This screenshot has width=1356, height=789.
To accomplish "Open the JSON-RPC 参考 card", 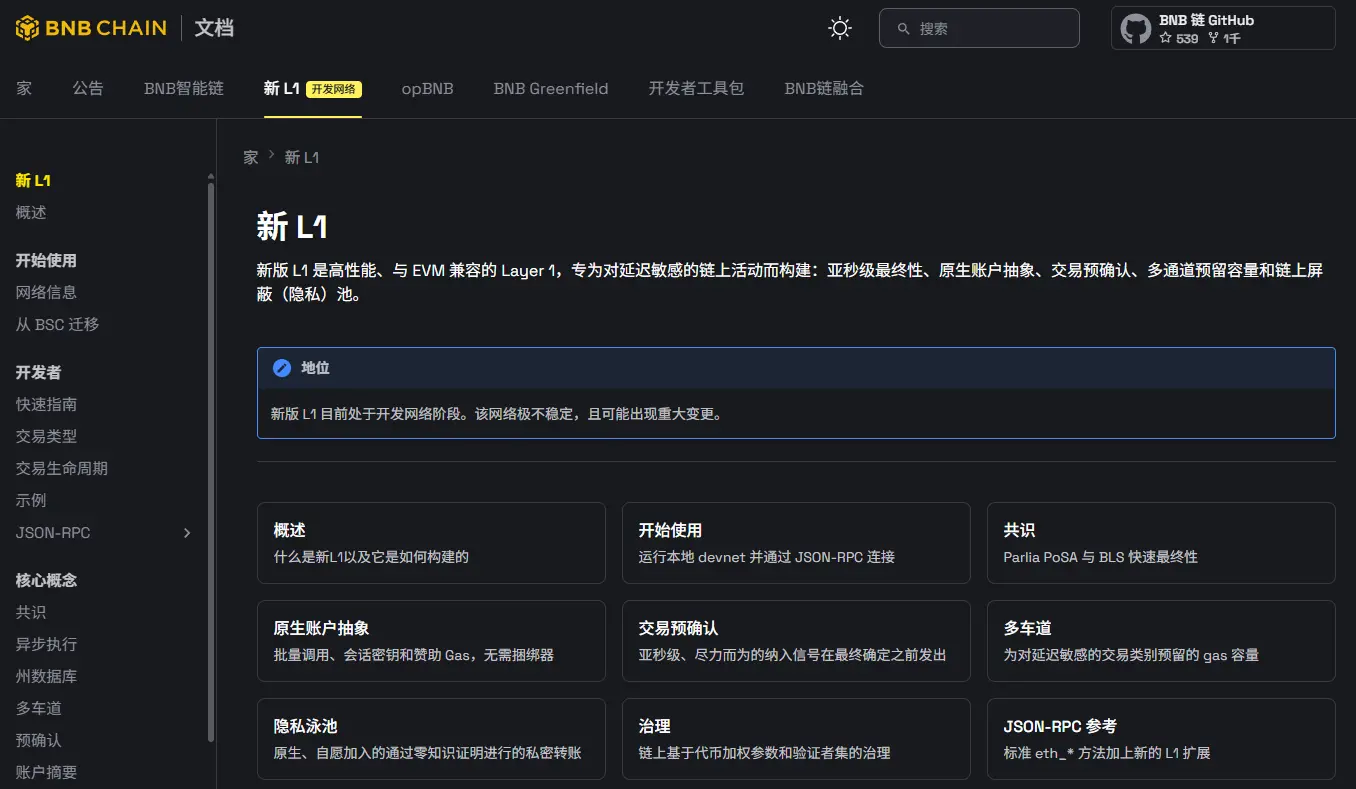I will click(x=1161, y=739).
